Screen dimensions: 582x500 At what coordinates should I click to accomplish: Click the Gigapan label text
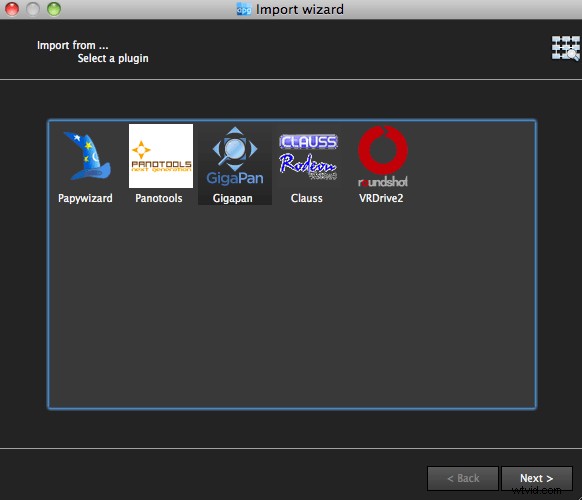point(233,198)
